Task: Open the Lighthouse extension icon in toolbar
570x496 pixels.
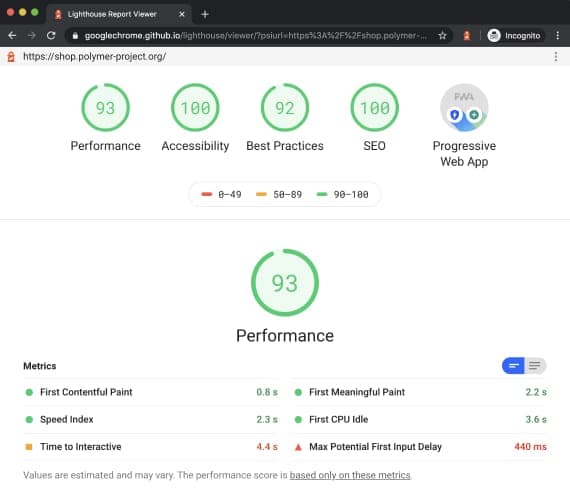Action: [467, 35]
